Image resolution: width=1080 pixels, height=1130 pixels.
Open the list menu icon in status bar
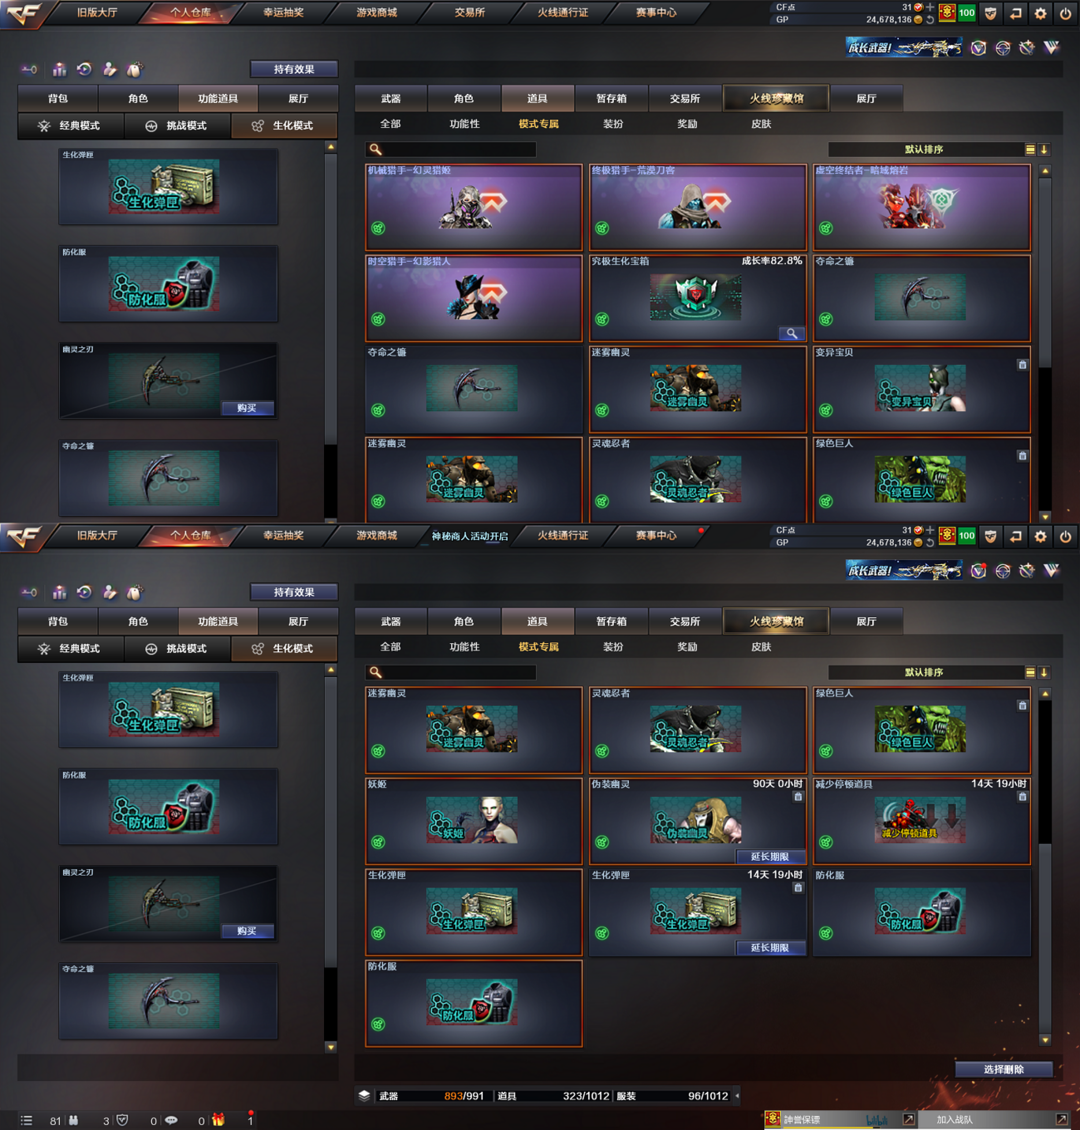click(27, 1120)
